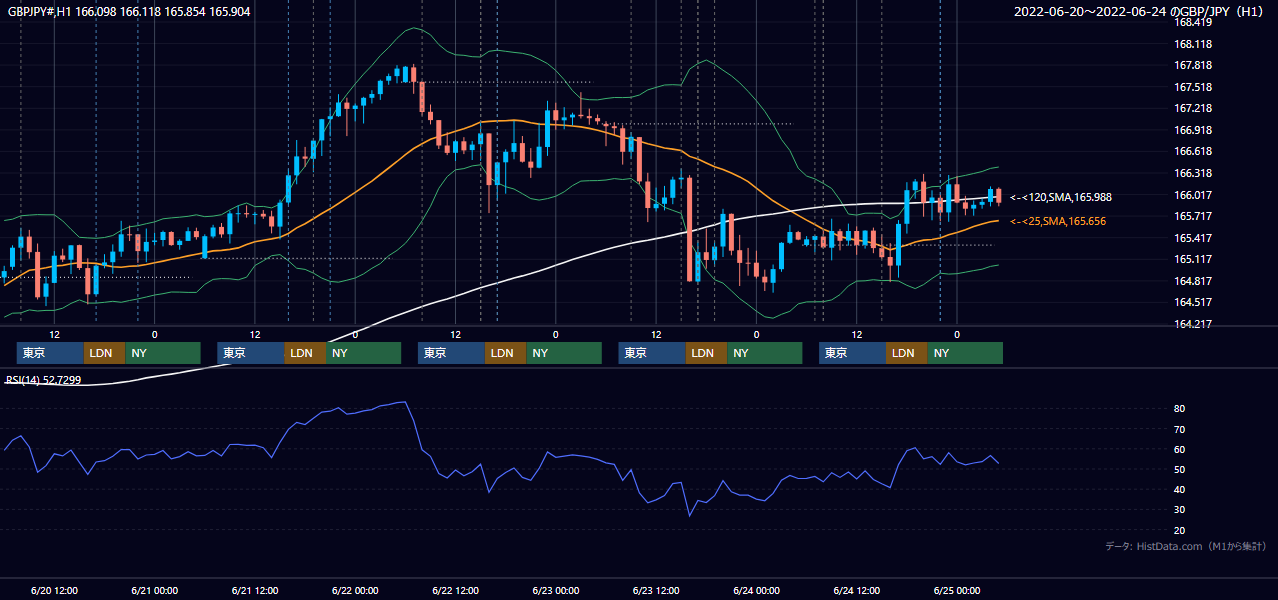Click price axis value 166.318
This screenshot has width=1278, height=600.
(x=1192, y=173)
